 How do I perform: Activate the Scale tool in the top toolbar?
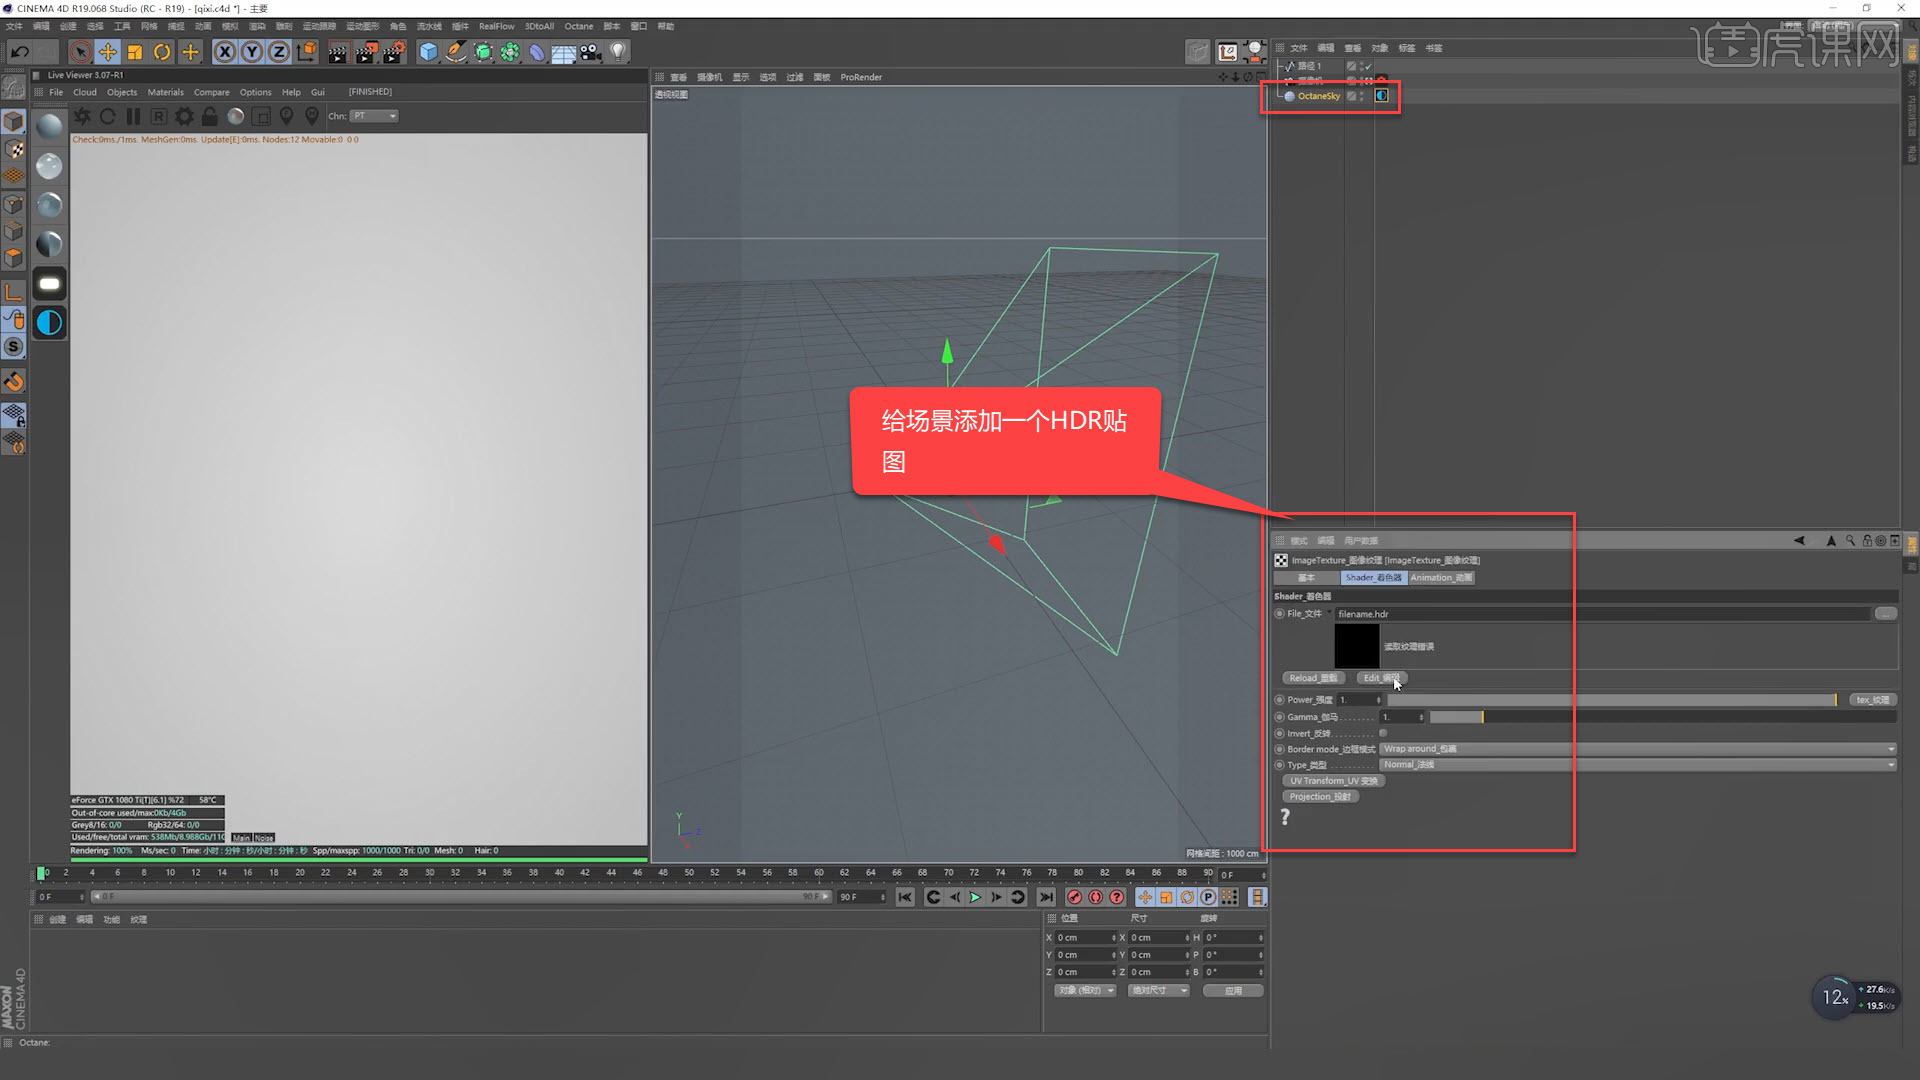click(134, 52)
